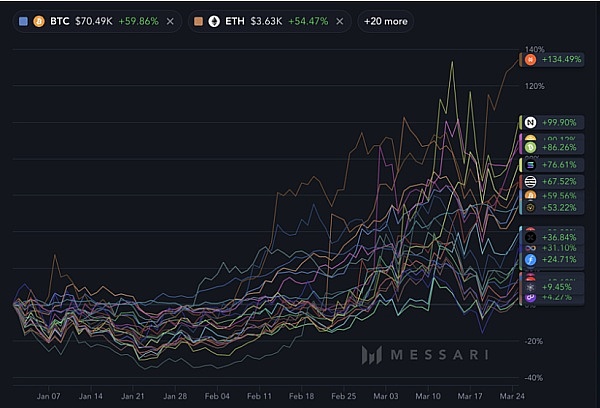600x408 pixels.
Task: Click the green coin icon at +86.26%
Action: (x=530, y=147)
